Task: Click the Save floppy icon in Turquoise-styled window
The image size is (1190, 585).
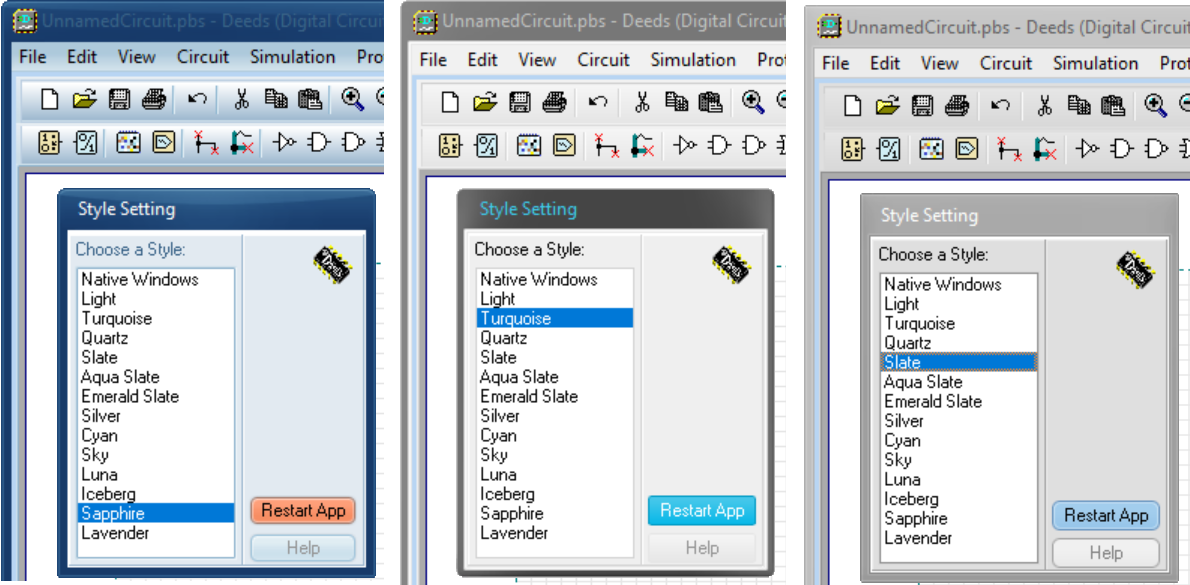Action: point(521,102)
